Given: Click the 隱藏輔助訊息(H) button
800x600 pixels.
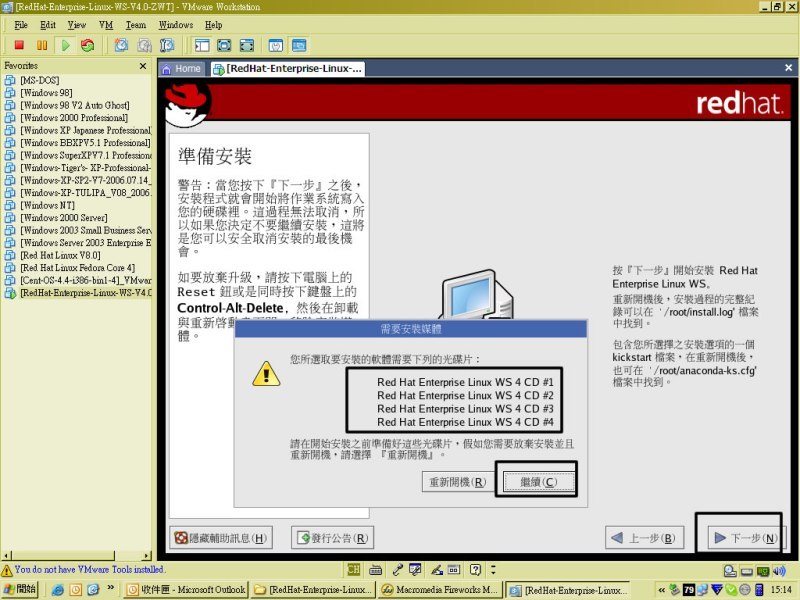Looking at the screenshot, I should (221, 538).
